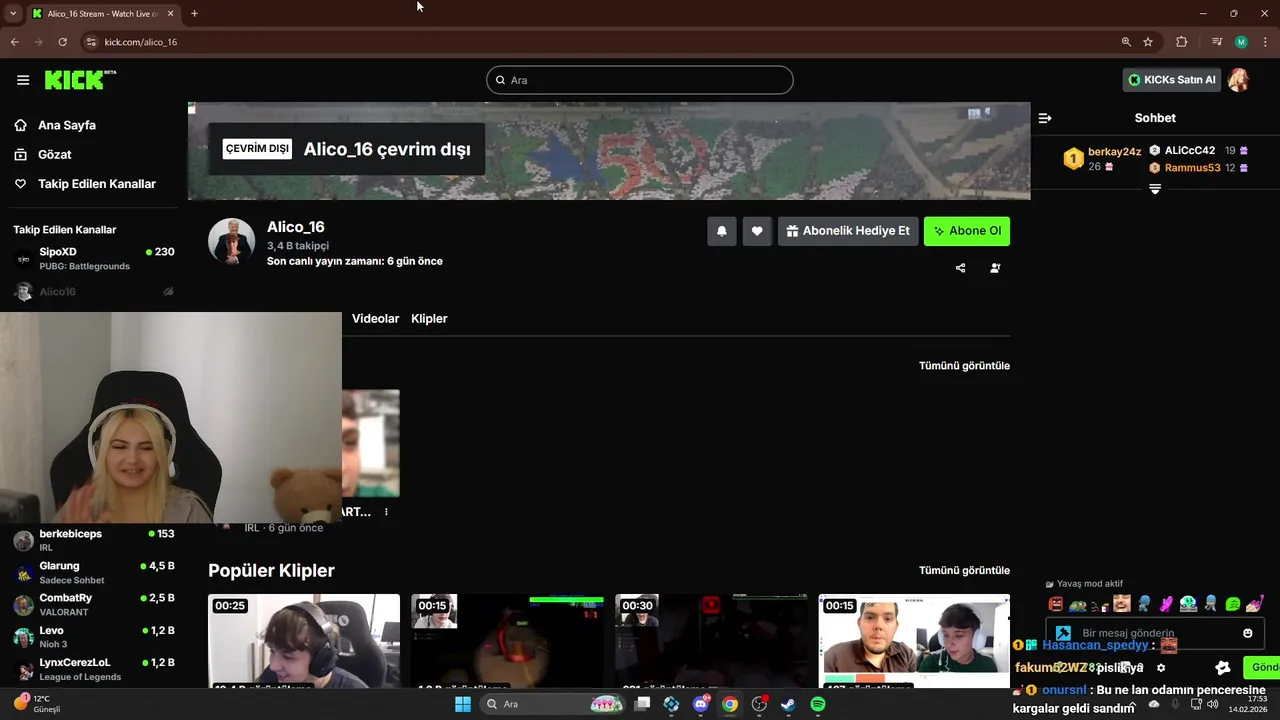This screenshot has width=1280, height=720.
Task: Bookmark this page with the star icon
Action: click(1148, 42)
